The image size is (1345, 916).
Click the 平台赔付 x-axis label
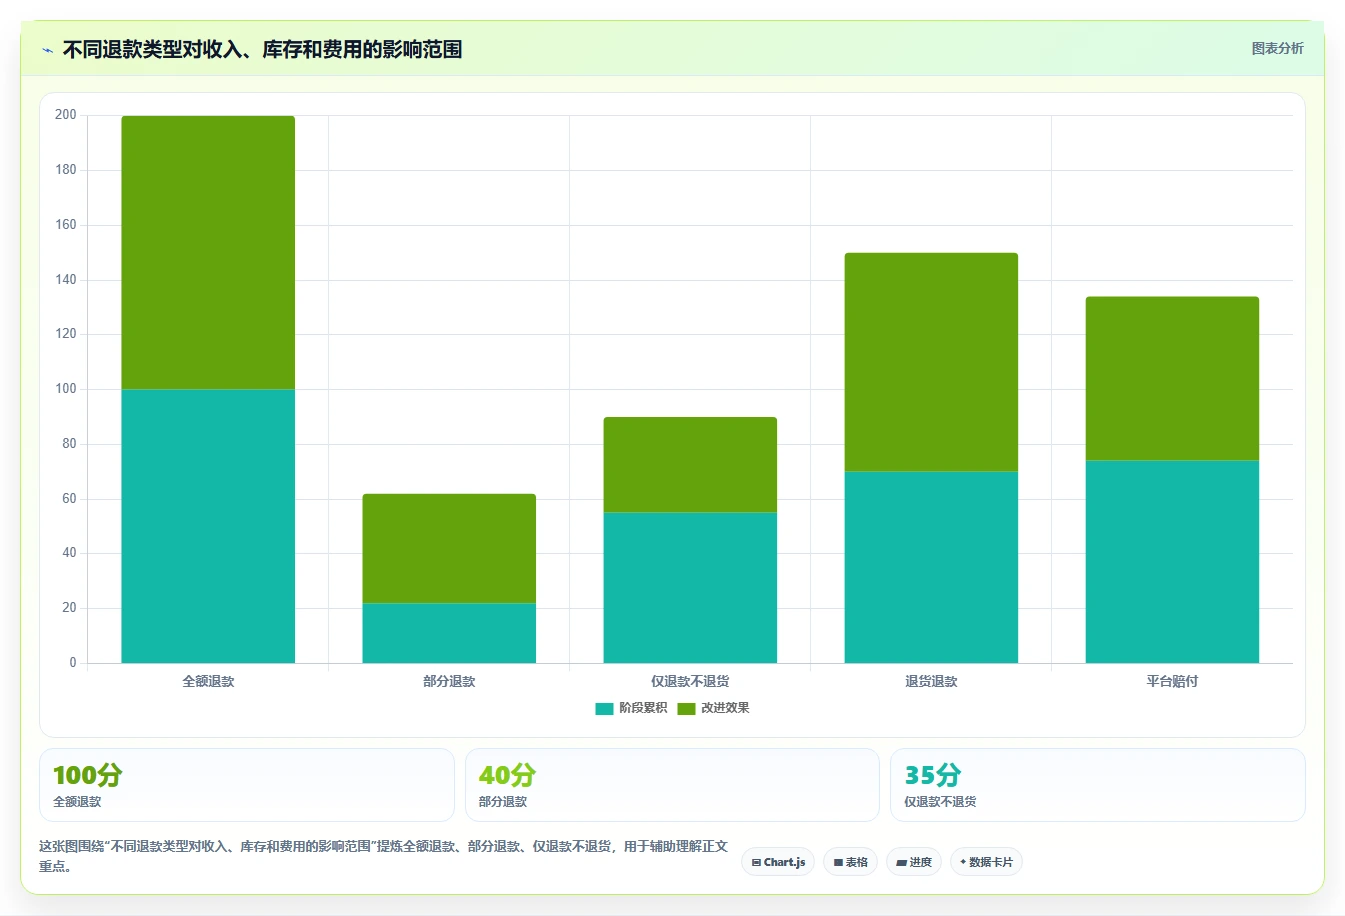[x=1172, y=681]
